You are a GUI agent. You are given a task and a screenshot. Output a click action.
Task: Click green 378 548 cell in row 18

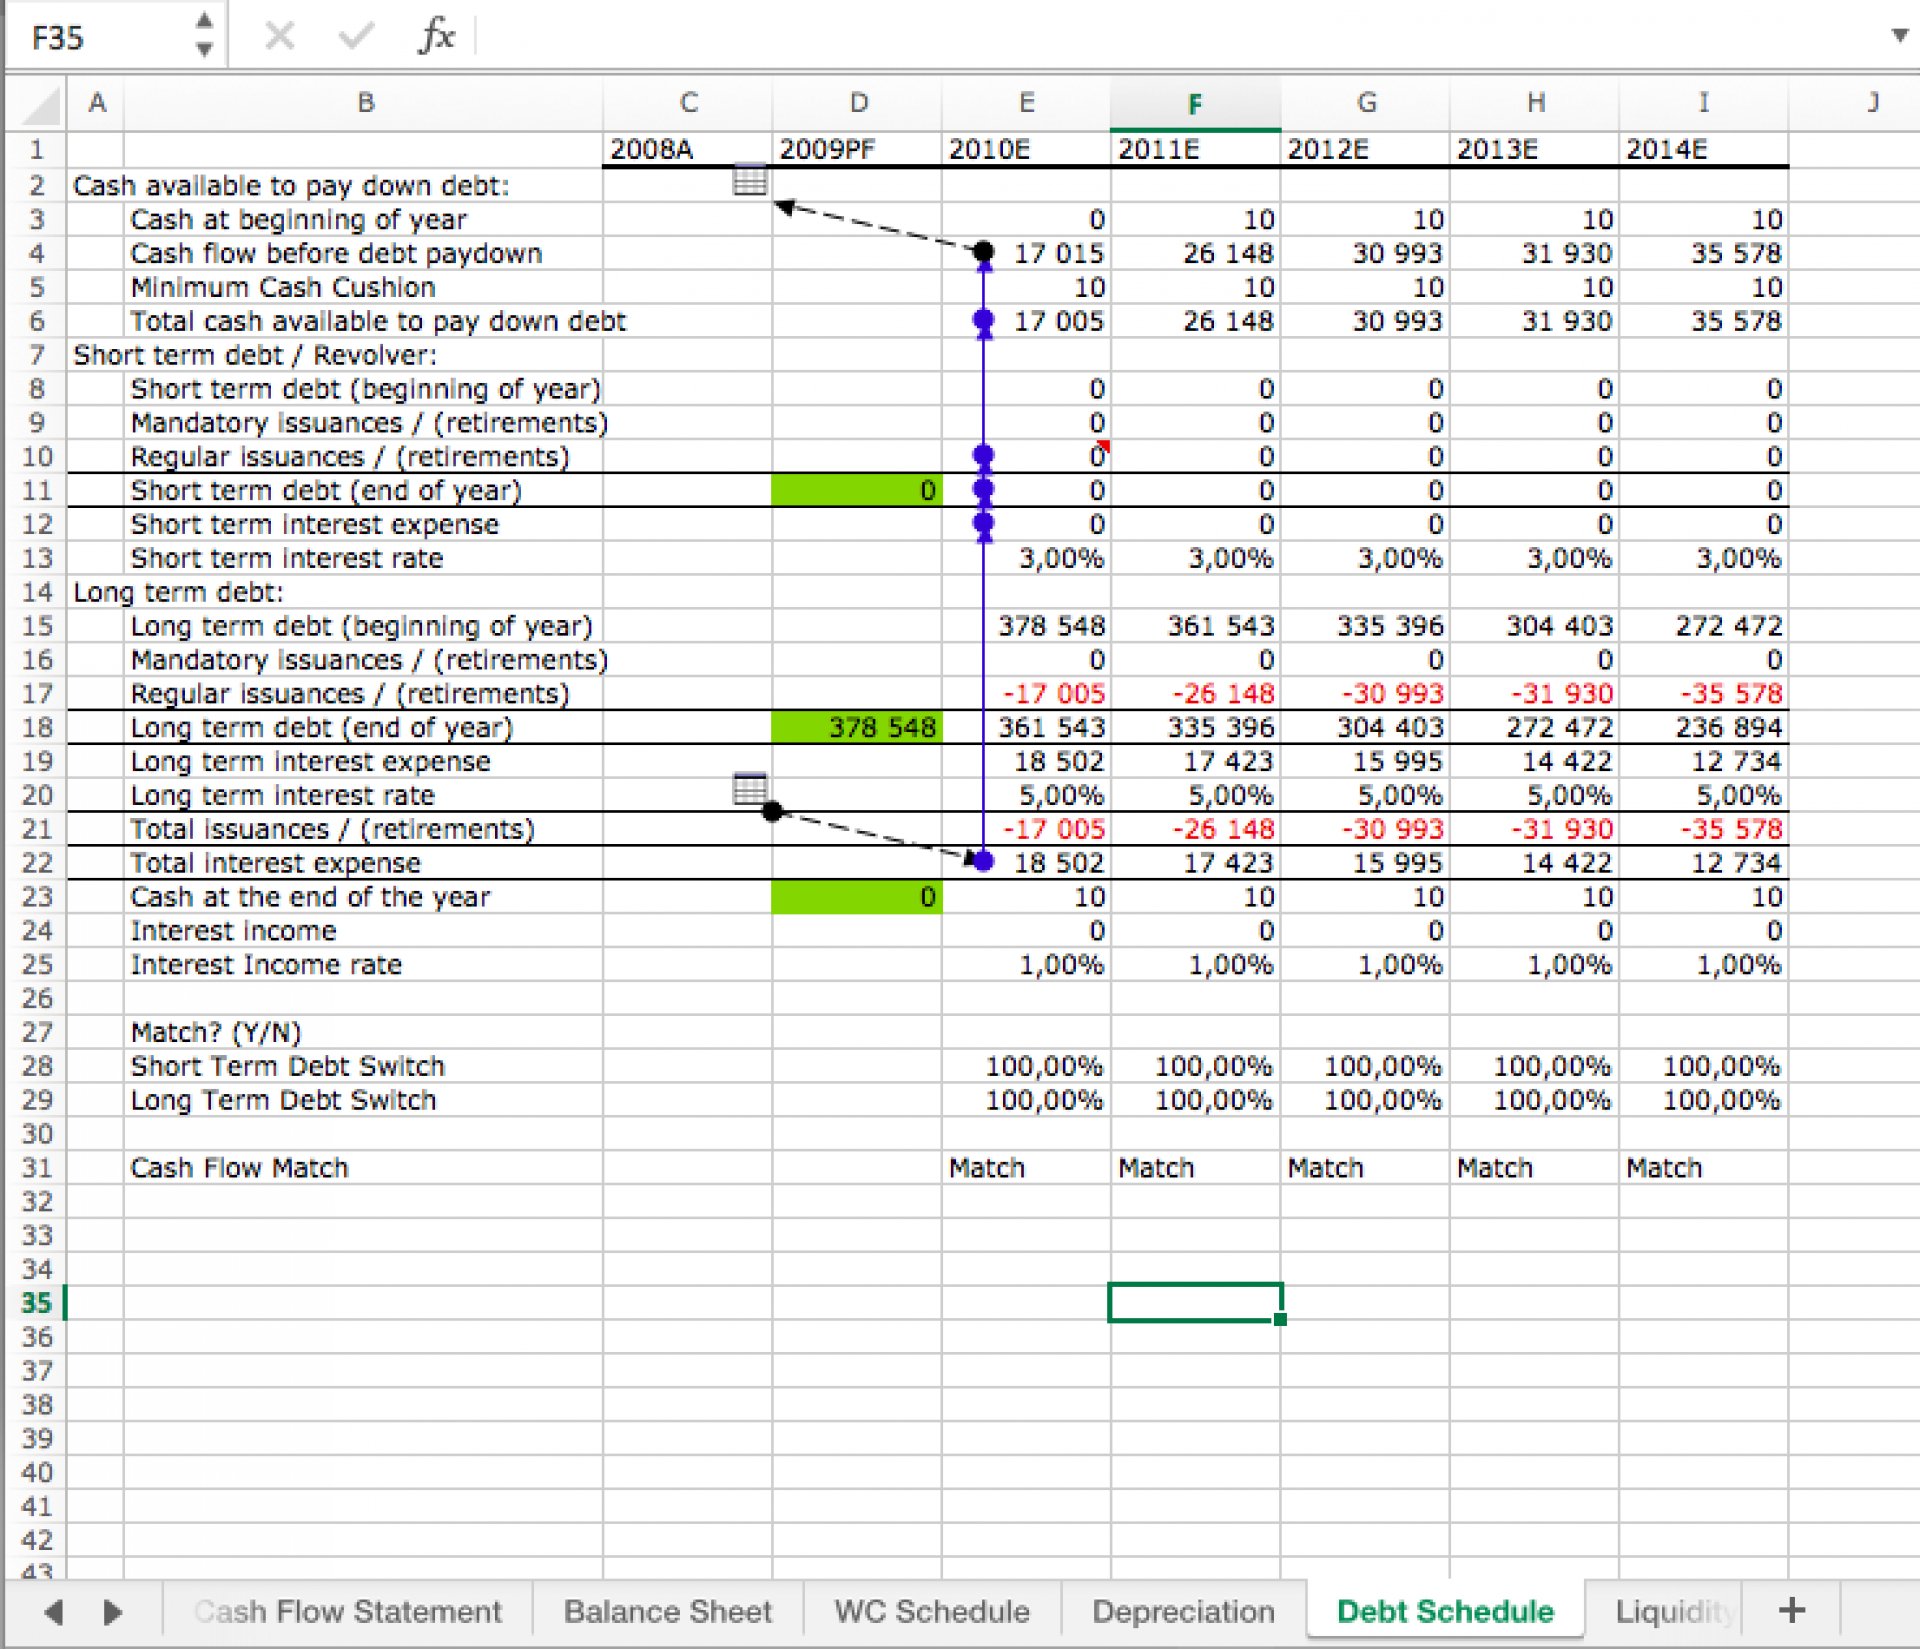point(857,727)
